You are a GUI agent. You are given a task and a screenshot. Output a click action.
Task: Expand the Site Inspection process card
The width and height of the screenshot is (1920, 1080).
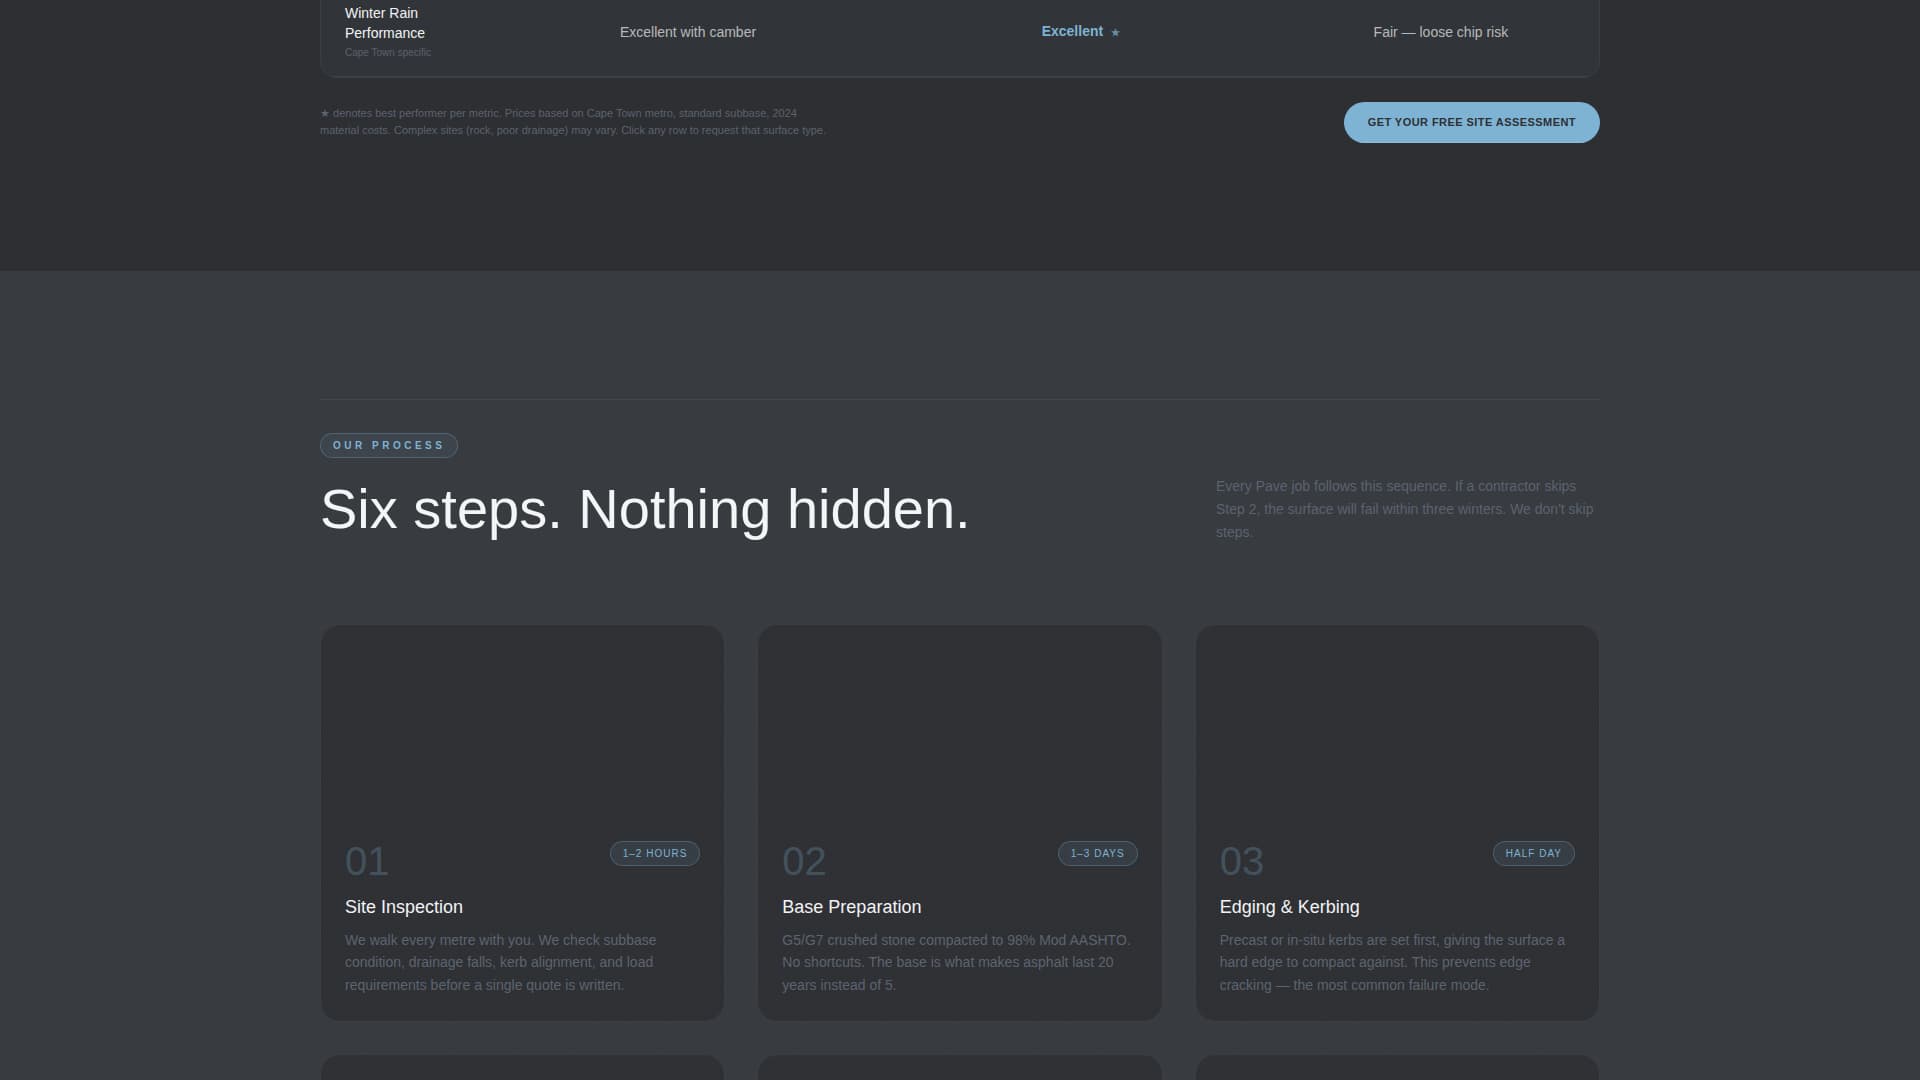(x=521, y=822)
